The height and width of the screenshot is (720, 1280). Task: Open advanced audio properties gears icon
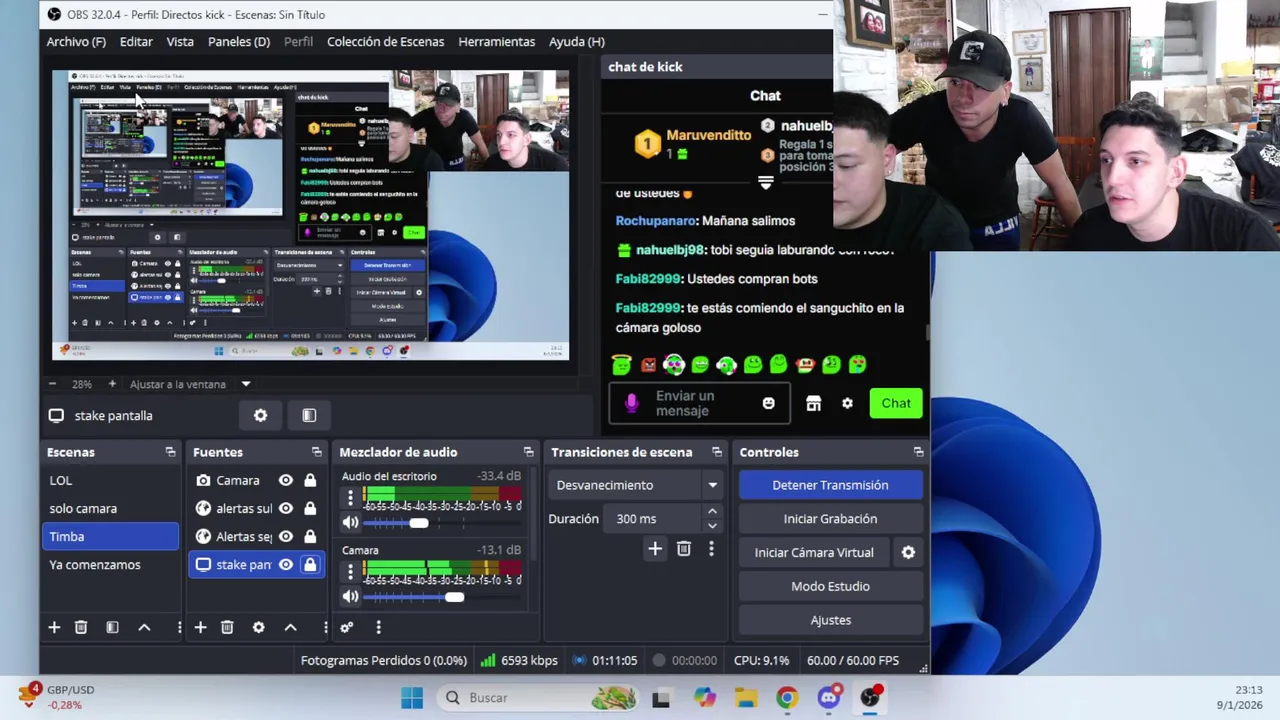click(x=346, y=627)
